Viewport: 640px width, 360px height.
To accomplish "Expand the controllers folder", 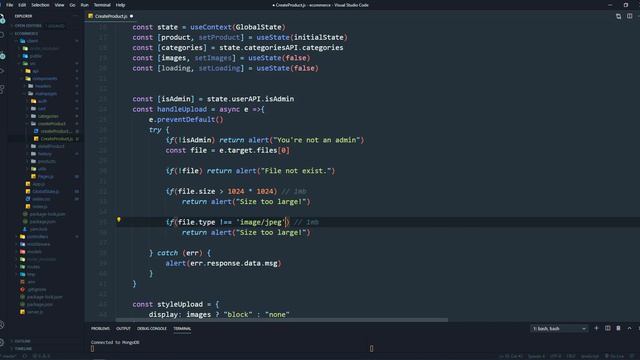I will coord(37,237).
